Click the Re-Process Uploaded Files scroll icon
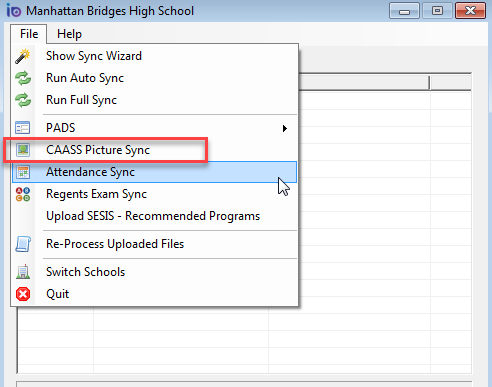The height and width of the screenshot is (387, 492). (23, 244)
